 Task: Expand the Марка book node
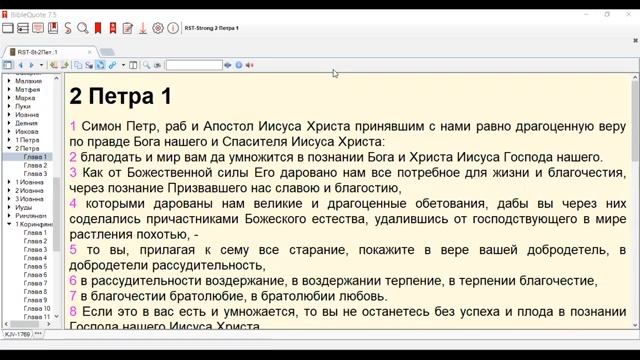[9, 98]
